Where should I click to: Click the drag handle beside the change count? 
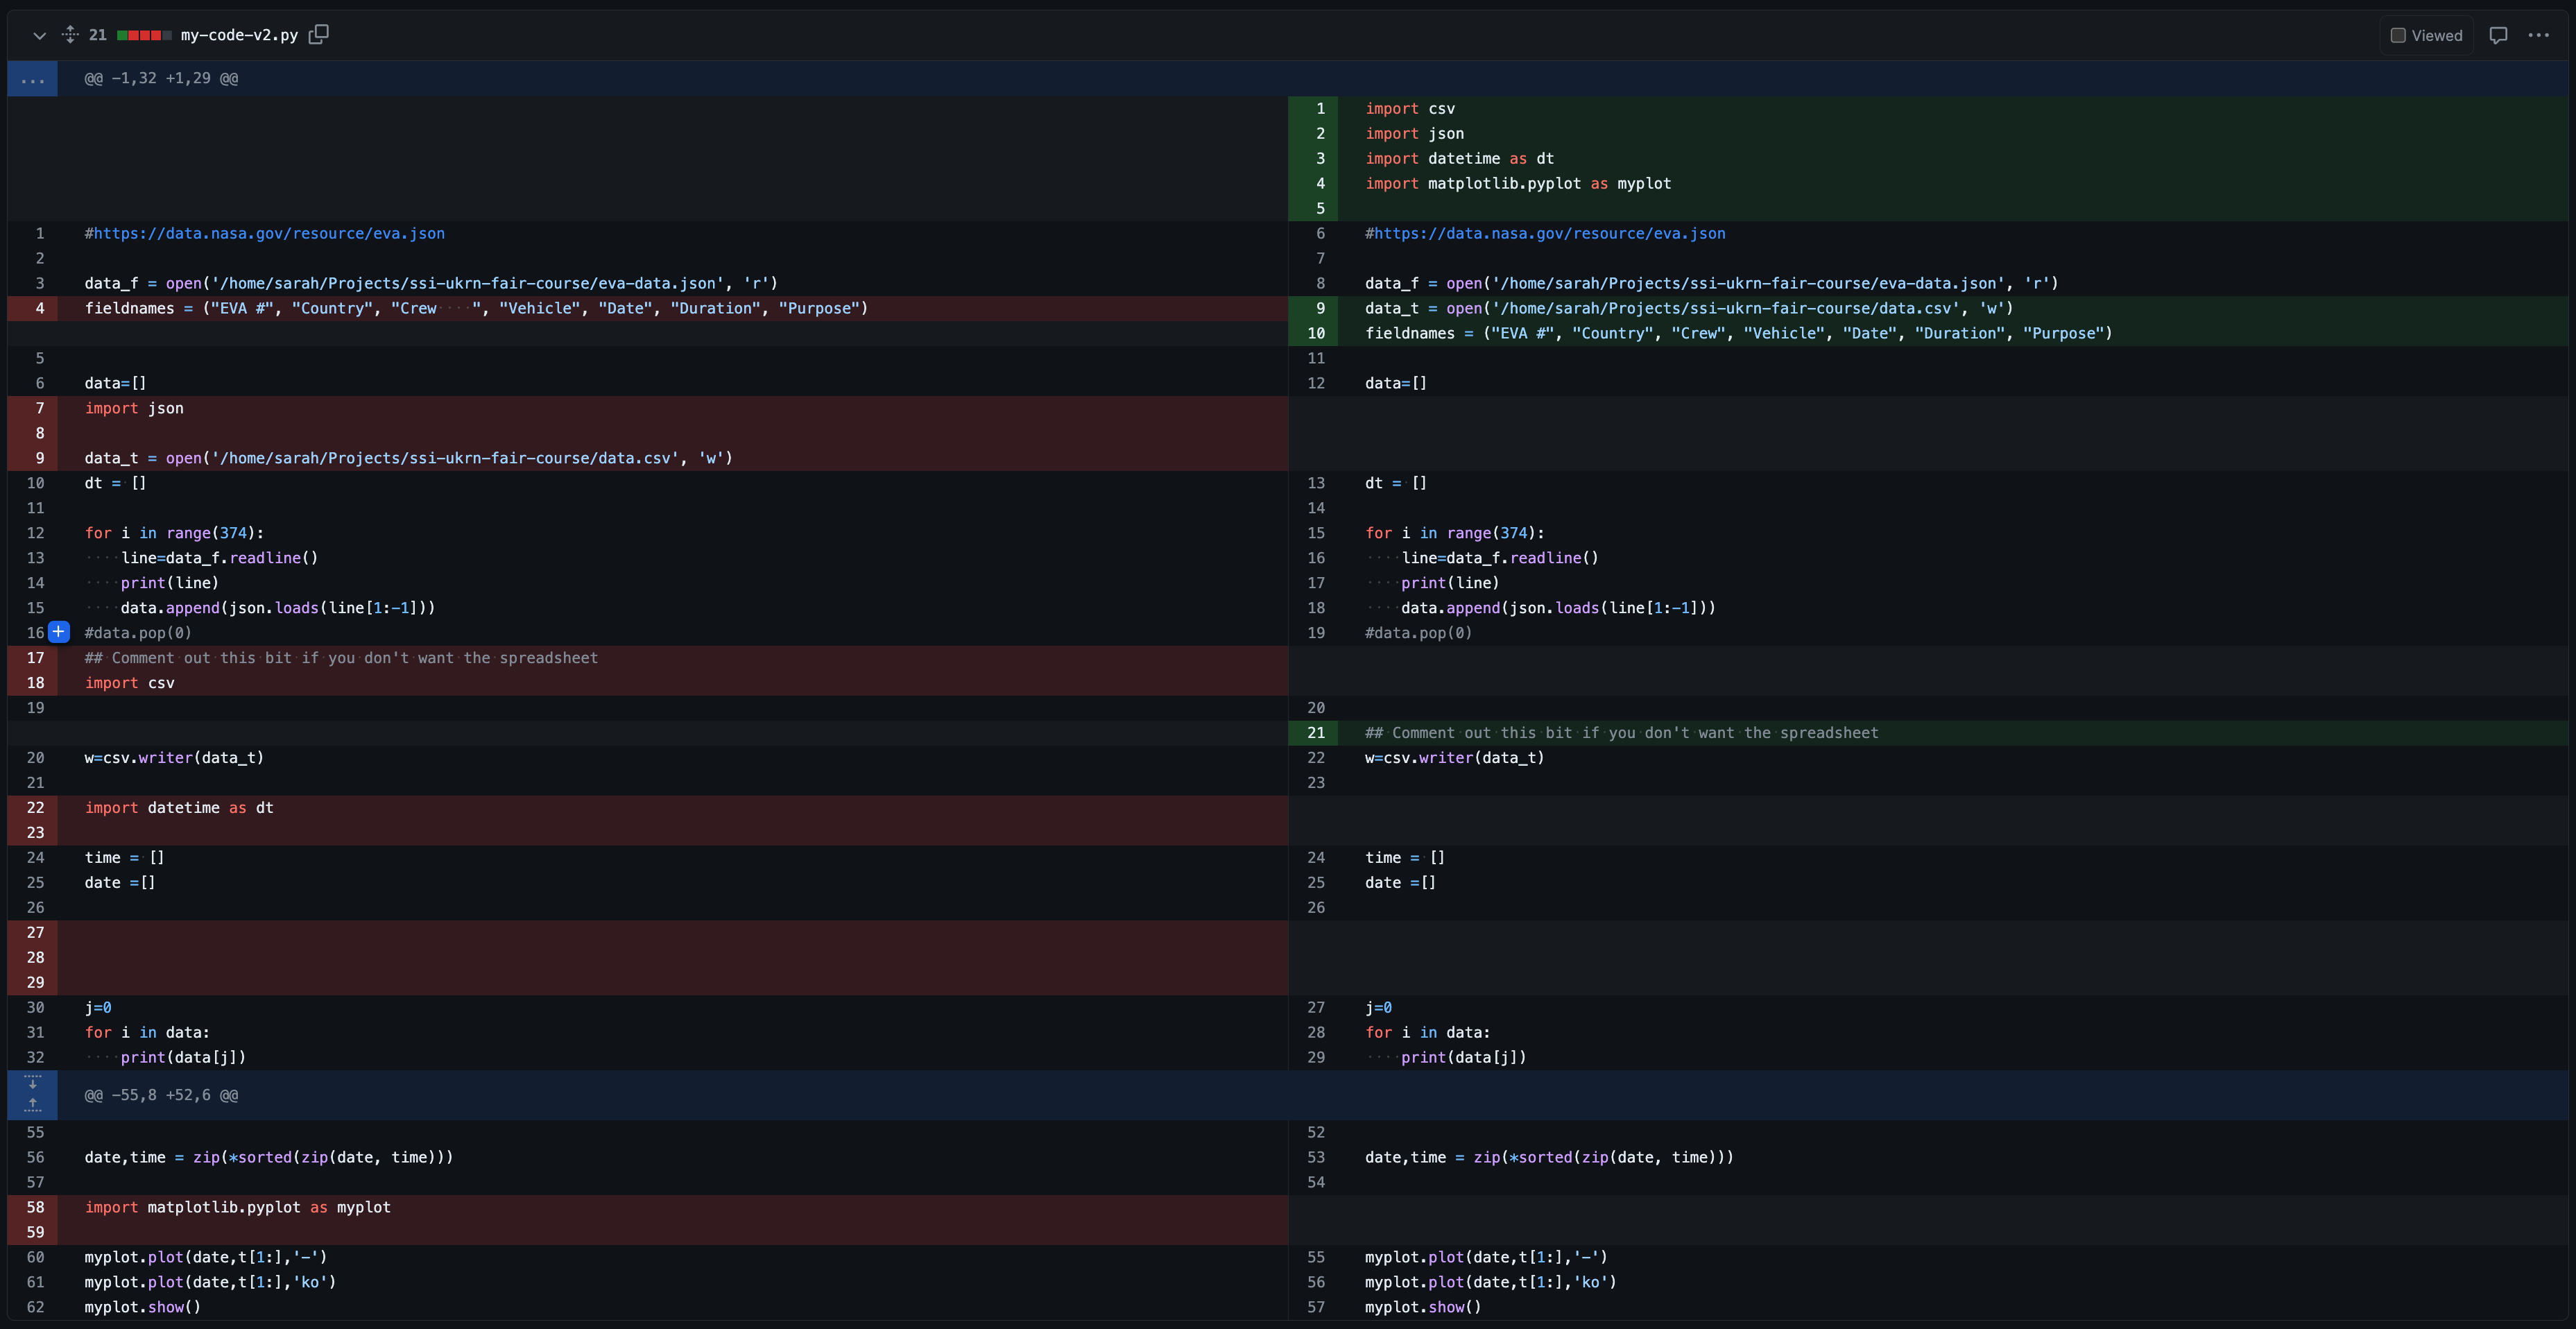point(70,34)
